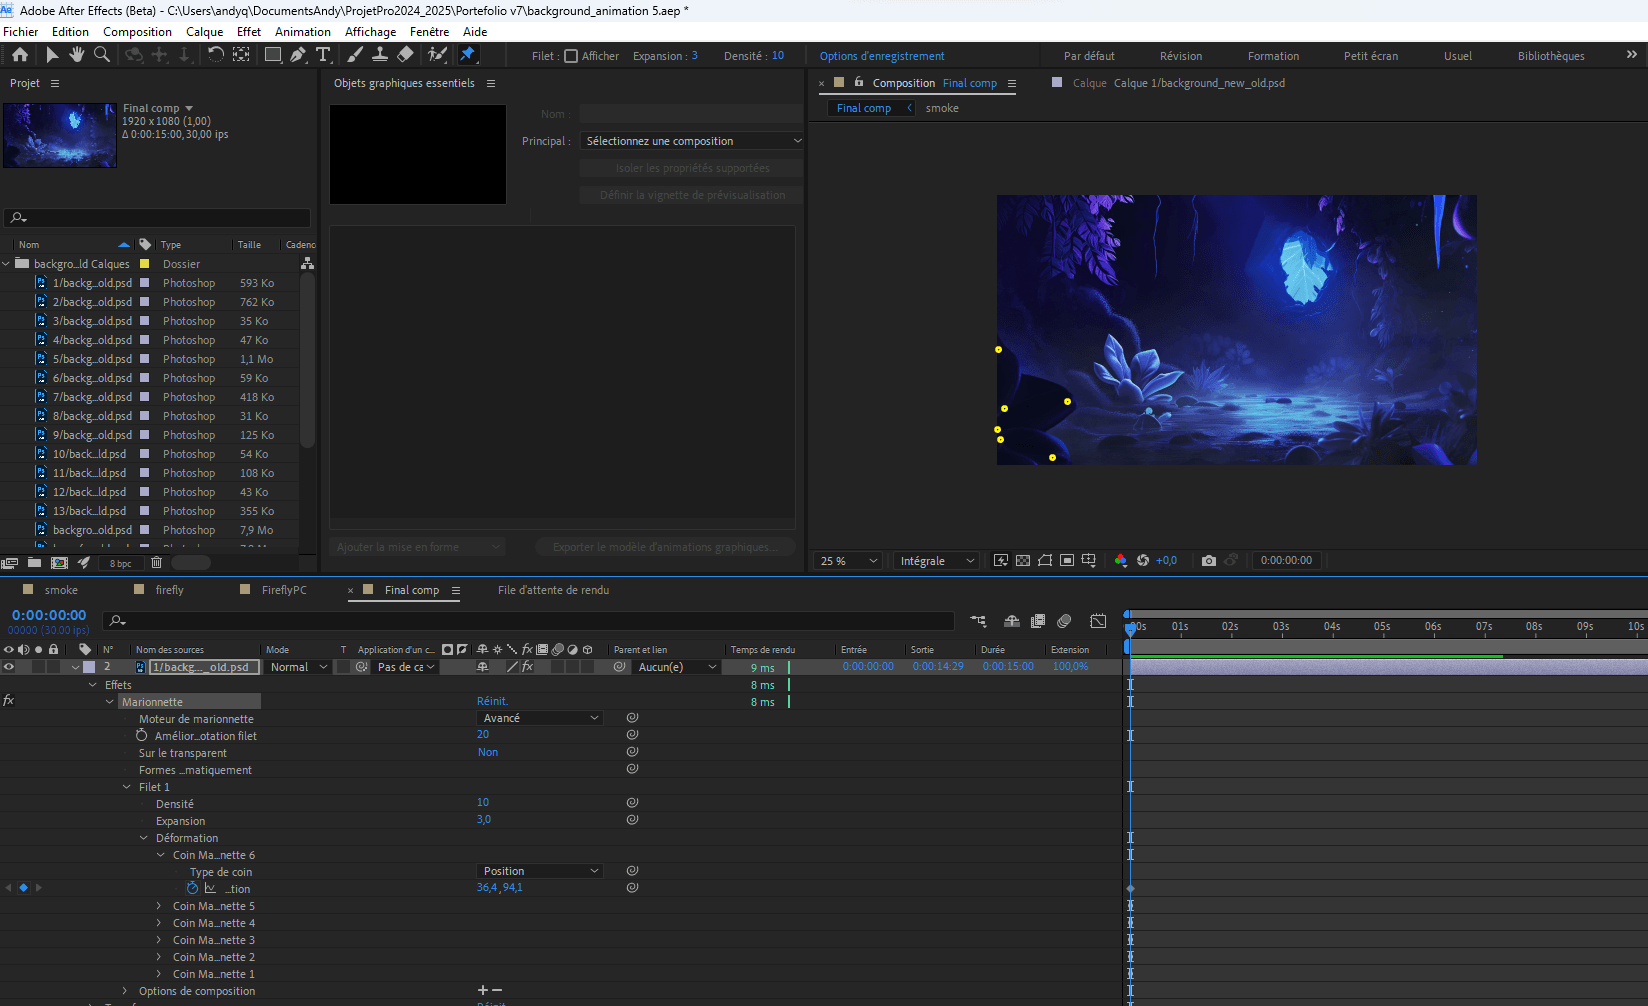Viewport: 1648px width, 1006px height.
Task: Open the 25 % zoom level dropdown
Action: click(849, 561)
